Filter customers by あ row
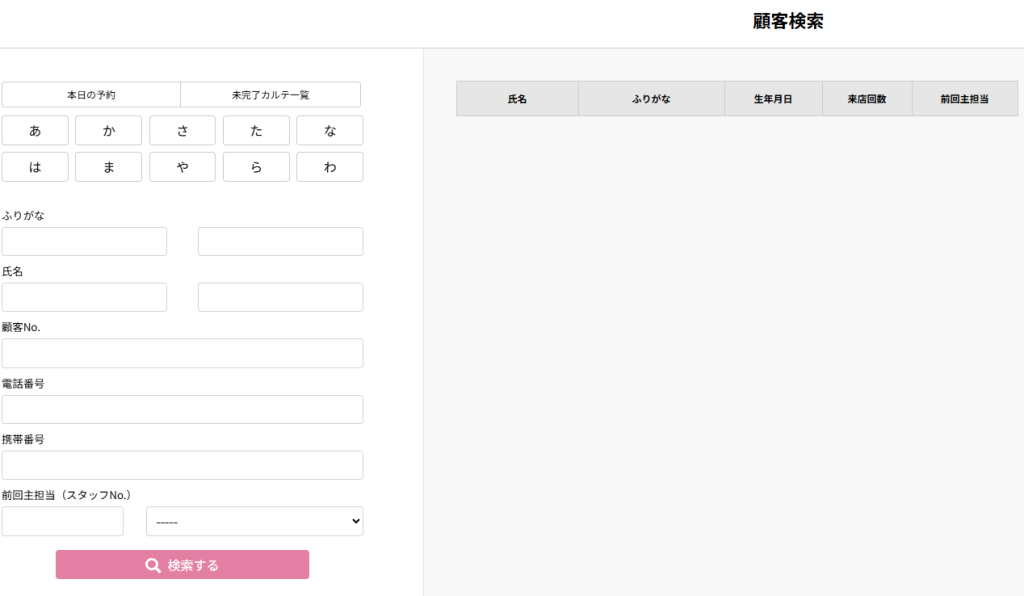The height and width of the screenshot is (596, 1024). (x=35, y=131)
